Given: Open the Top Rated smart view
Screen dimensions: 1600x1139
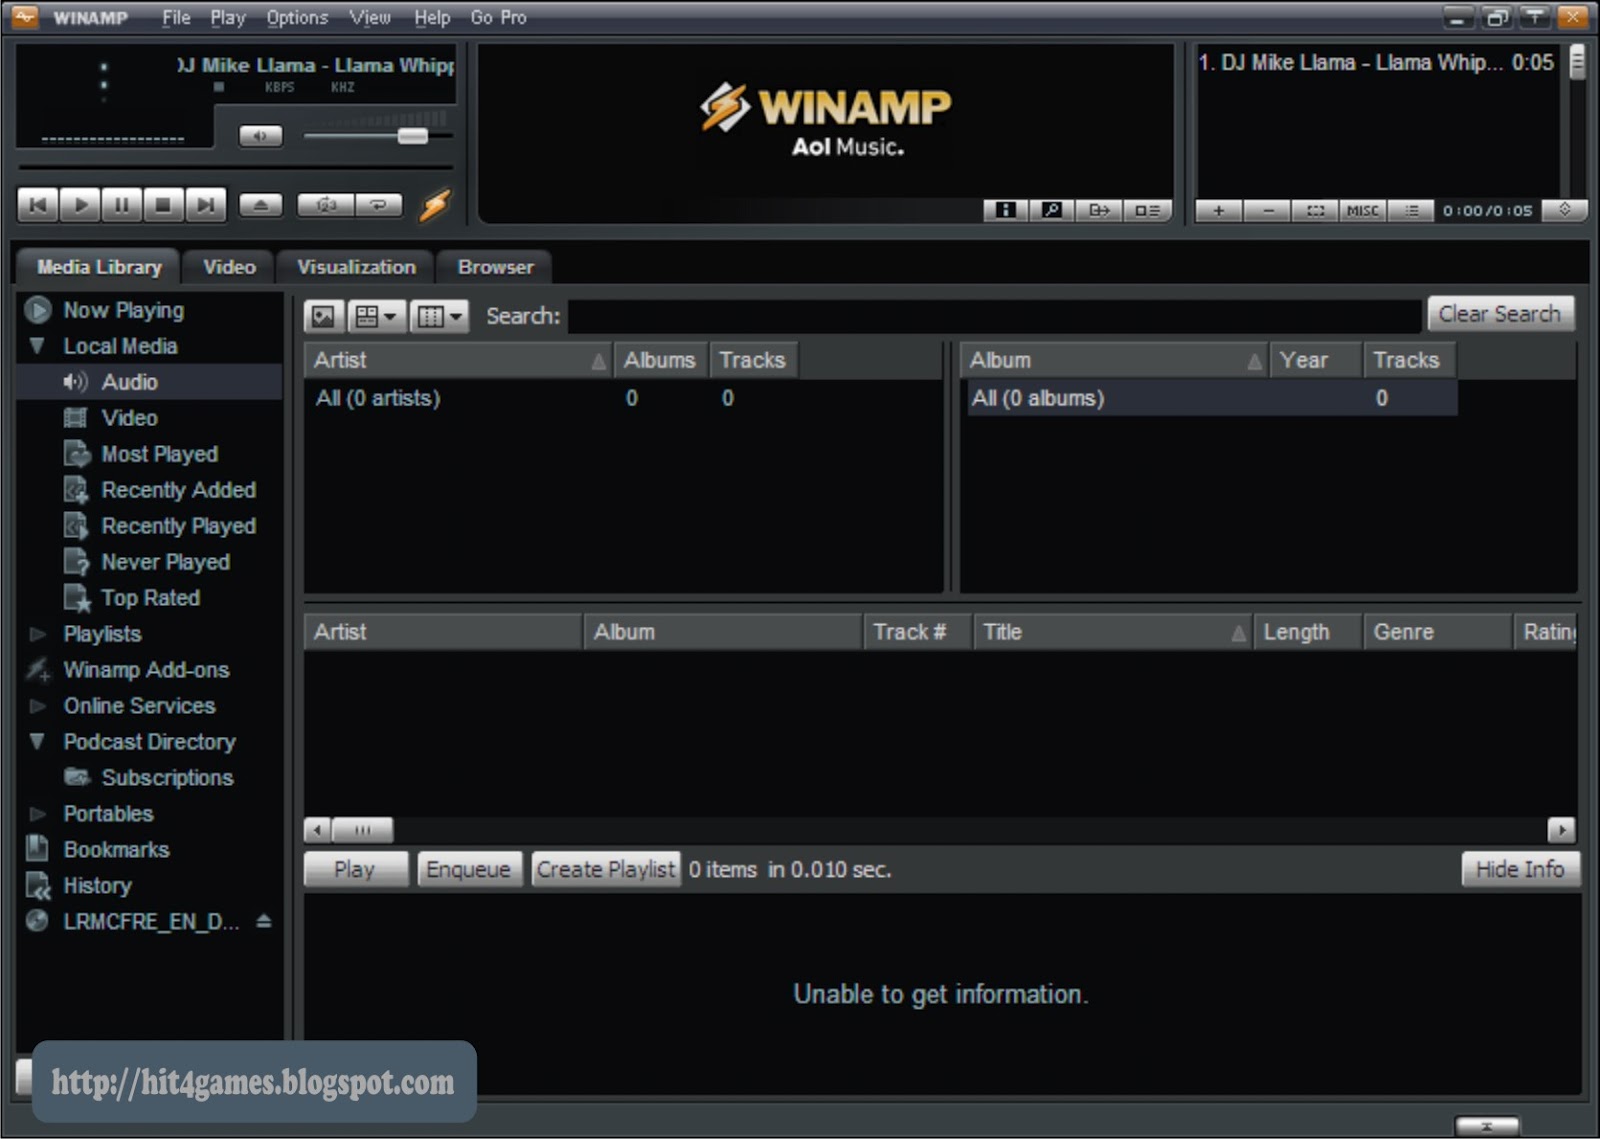Looking at the screenshot, I should click(150, 598).
